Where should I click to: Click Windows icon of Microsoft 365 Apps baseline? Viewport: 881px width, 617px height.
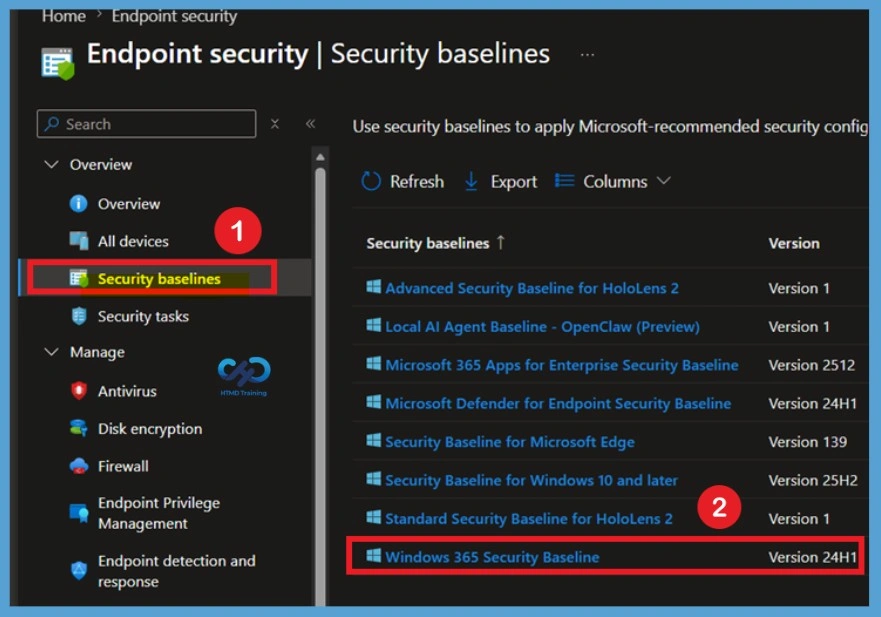(374, 364)
